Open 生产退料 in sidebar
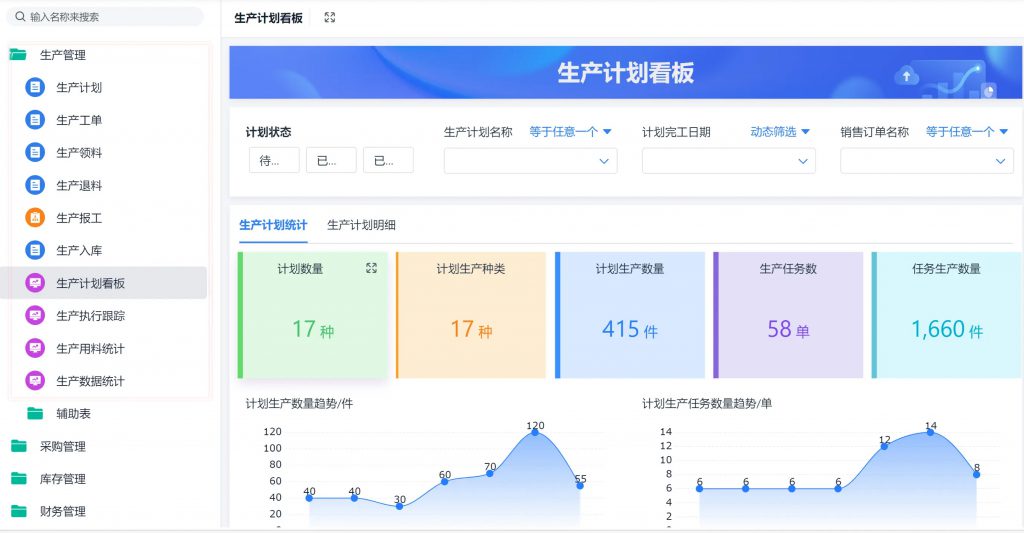The height and width of the screenshot is (533, 1024). click(79, 186)
